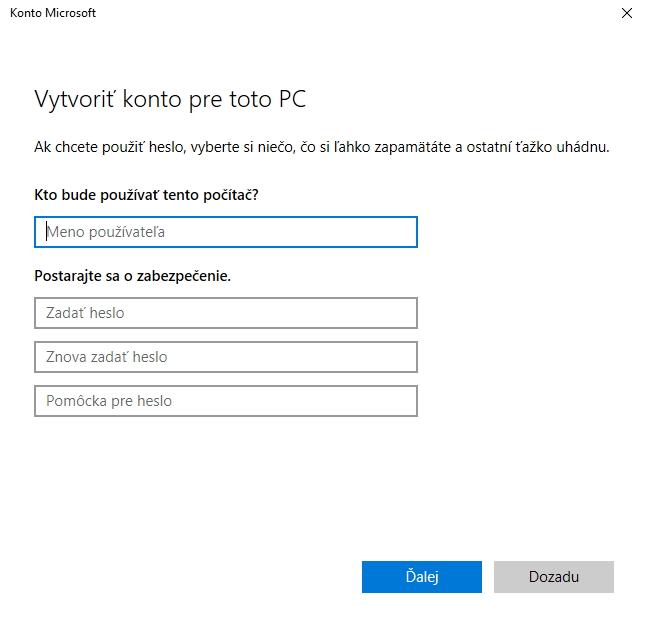
Task: Activate the password hint text box
Action: tap(225, 401)
